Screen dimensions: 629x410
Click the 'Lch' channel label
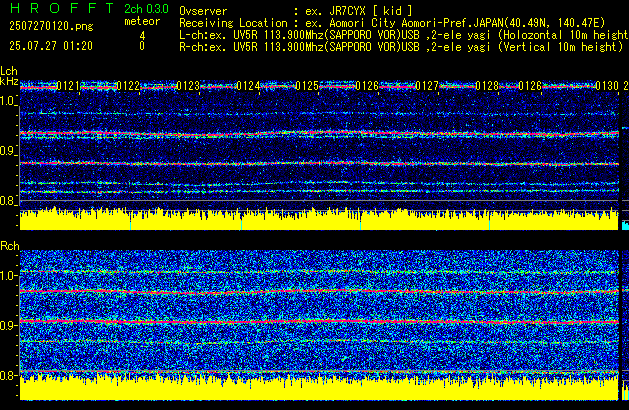pyautogui.click(x=9, y=71)
